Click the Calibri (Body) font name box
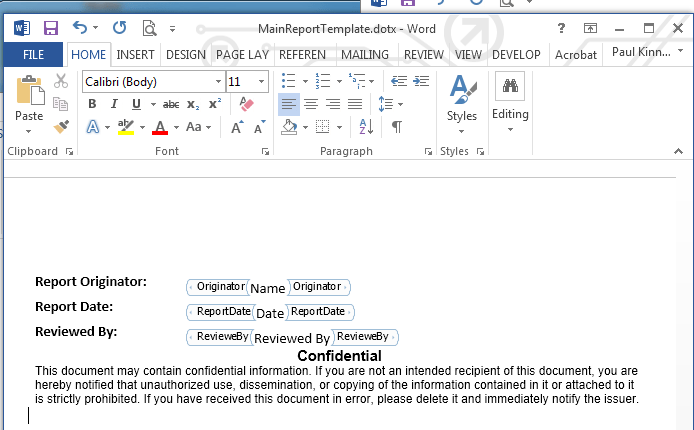 148,81
